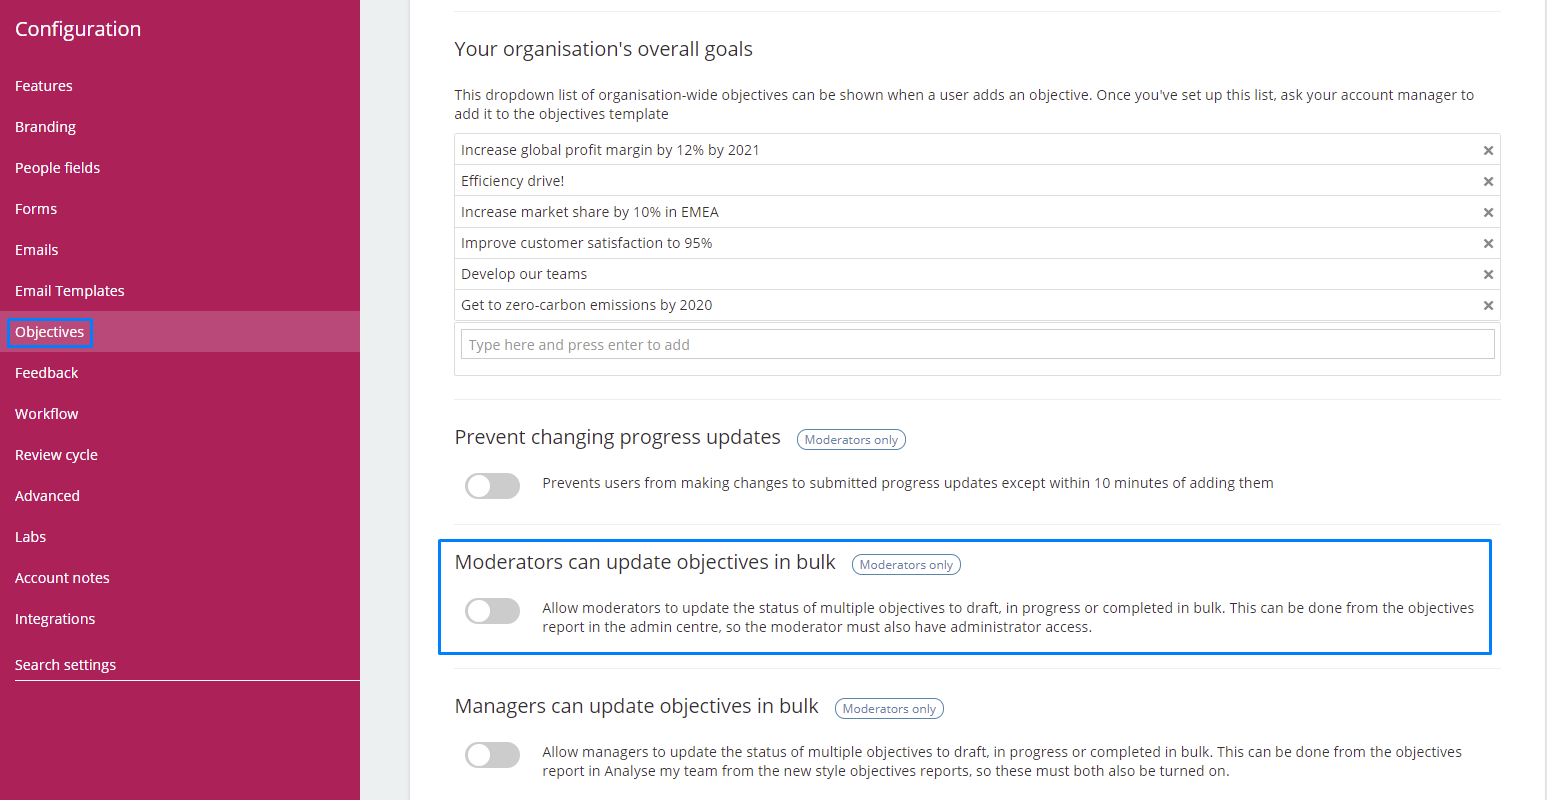Open the Features configuration section
The height and width of the screenshot is (800, 1547).
coord(44,86)
